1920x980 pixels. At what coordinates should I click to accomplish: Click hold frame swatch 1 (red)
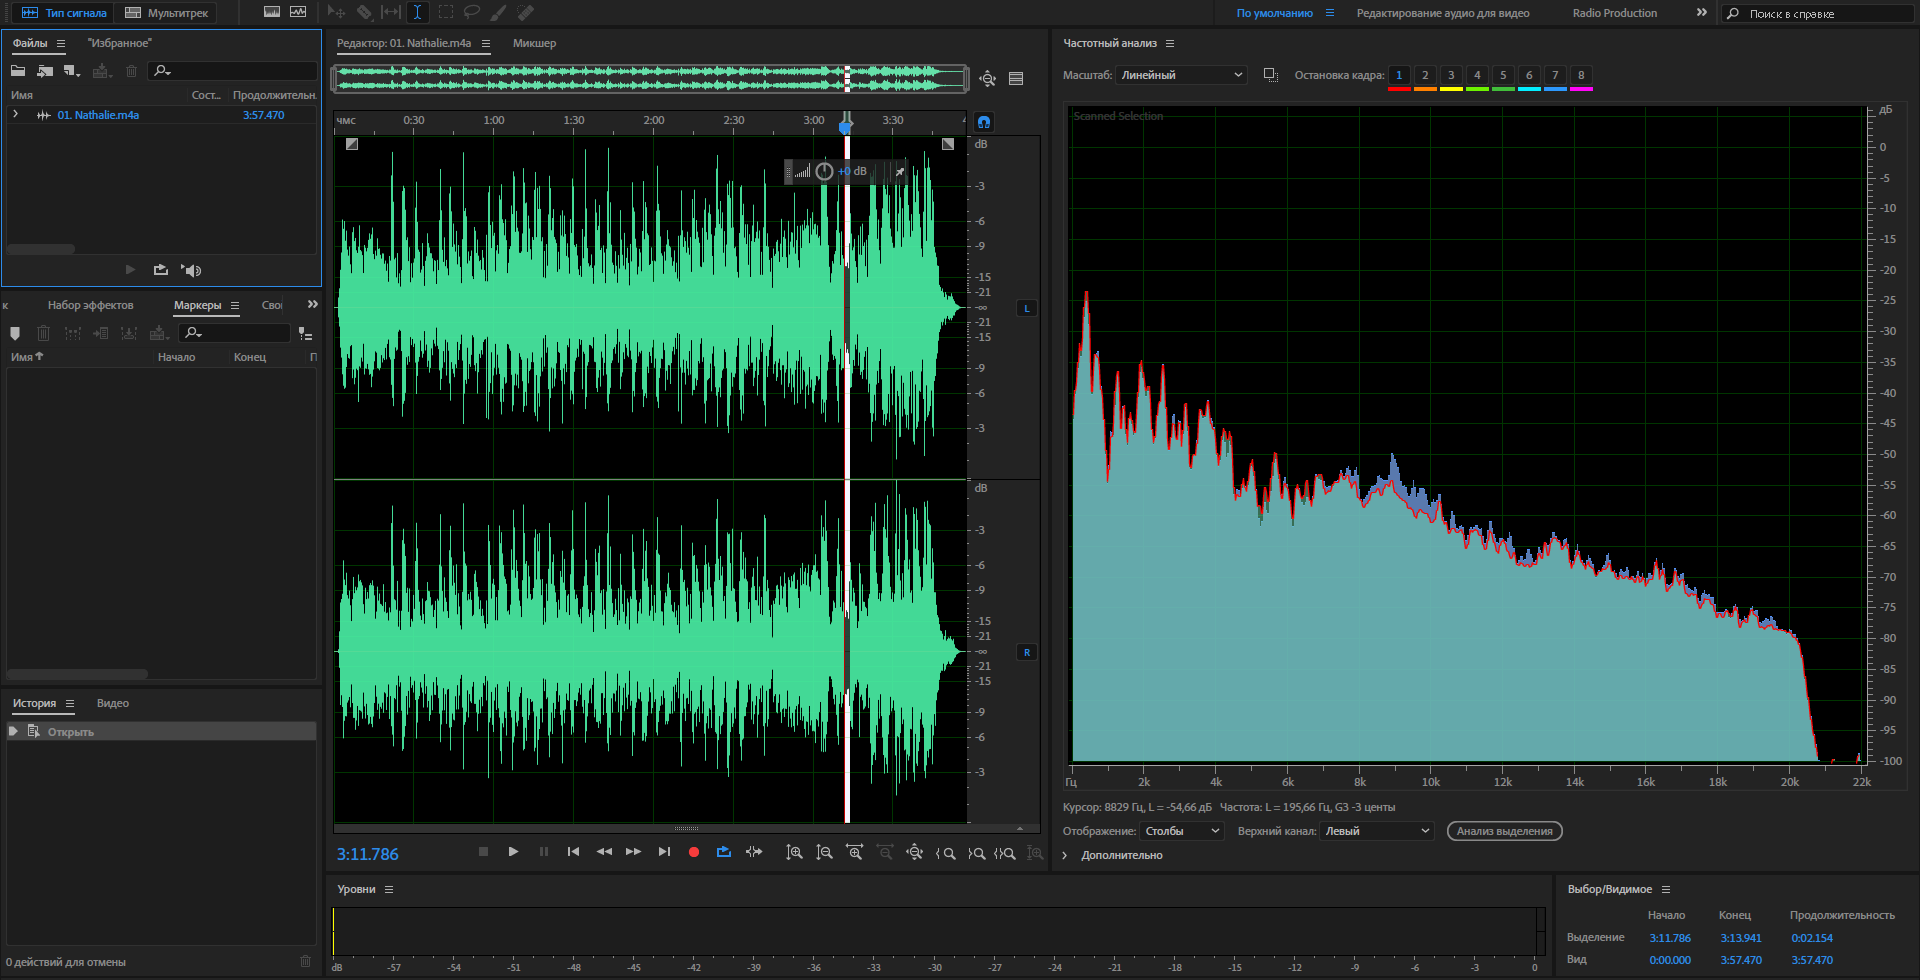(x=1399, y=76)
